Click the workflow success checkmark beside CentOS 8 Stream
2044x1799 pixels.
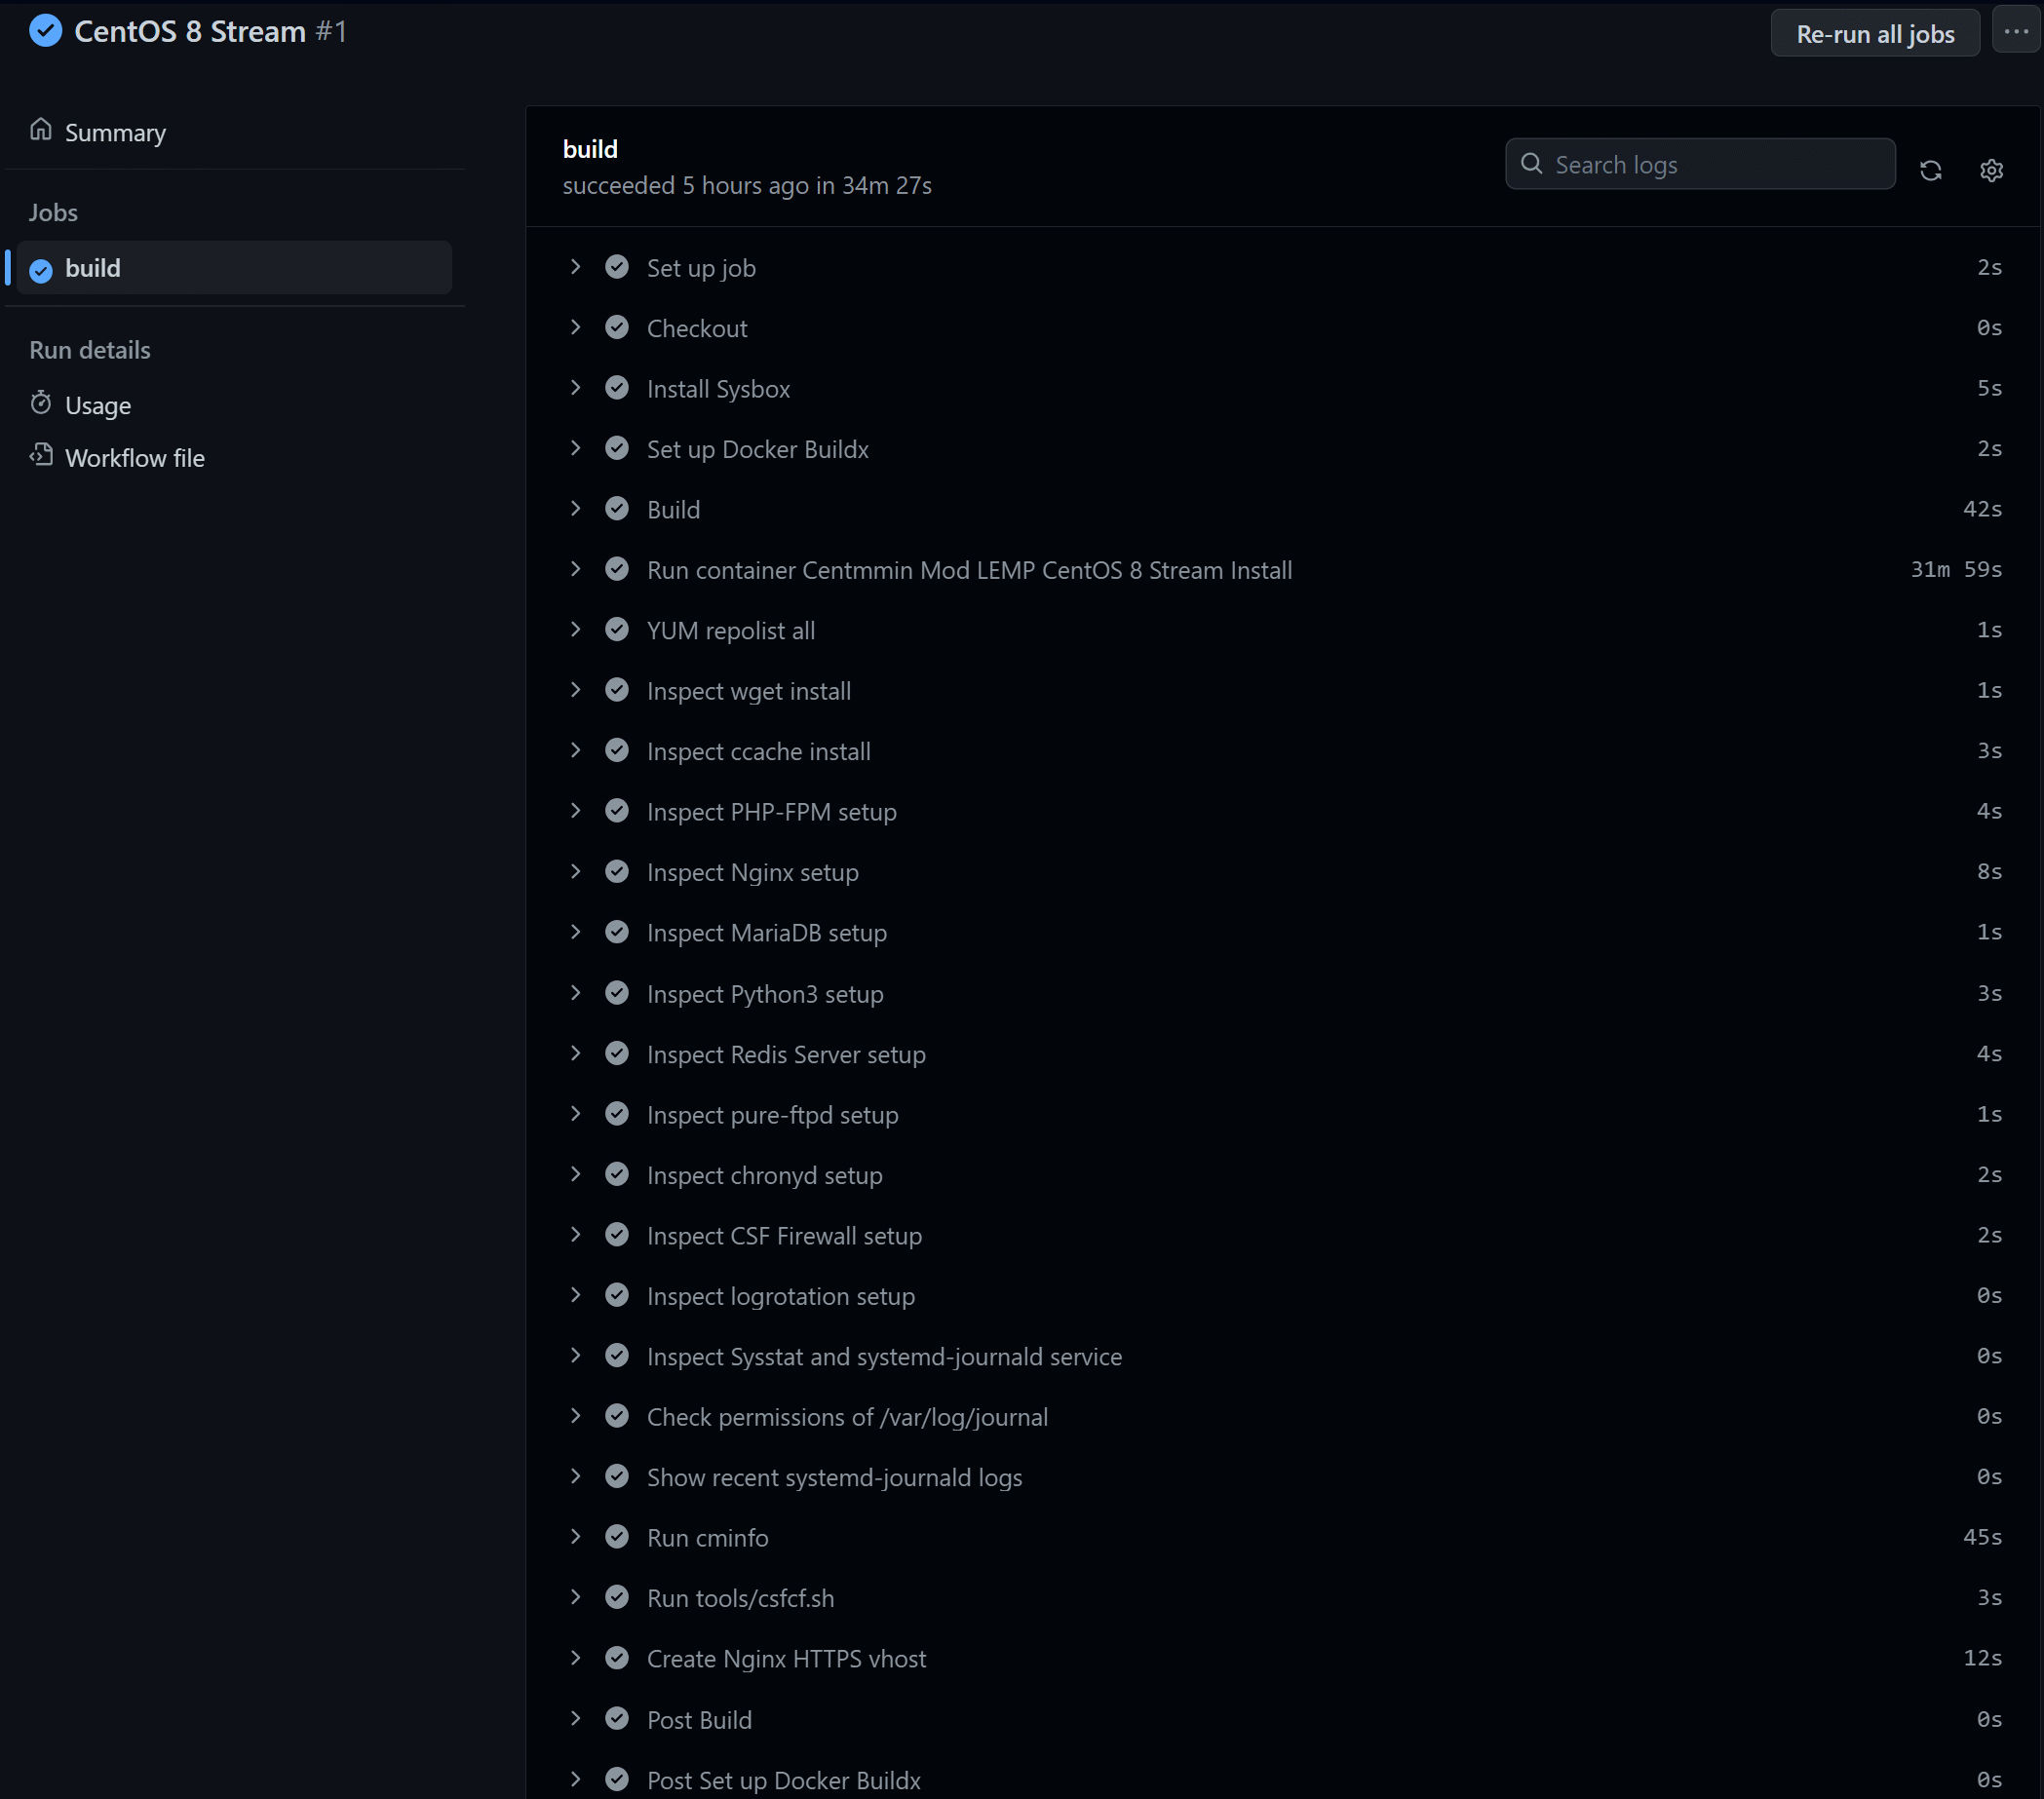[46, 31]
